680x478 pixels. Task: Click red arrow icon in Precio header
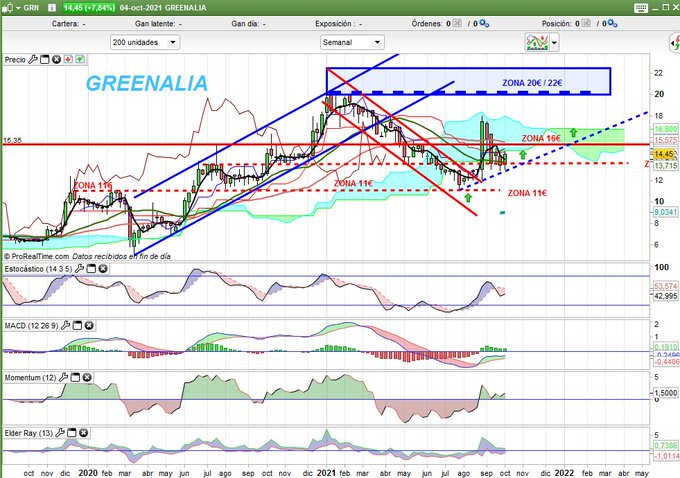point(68,59)
